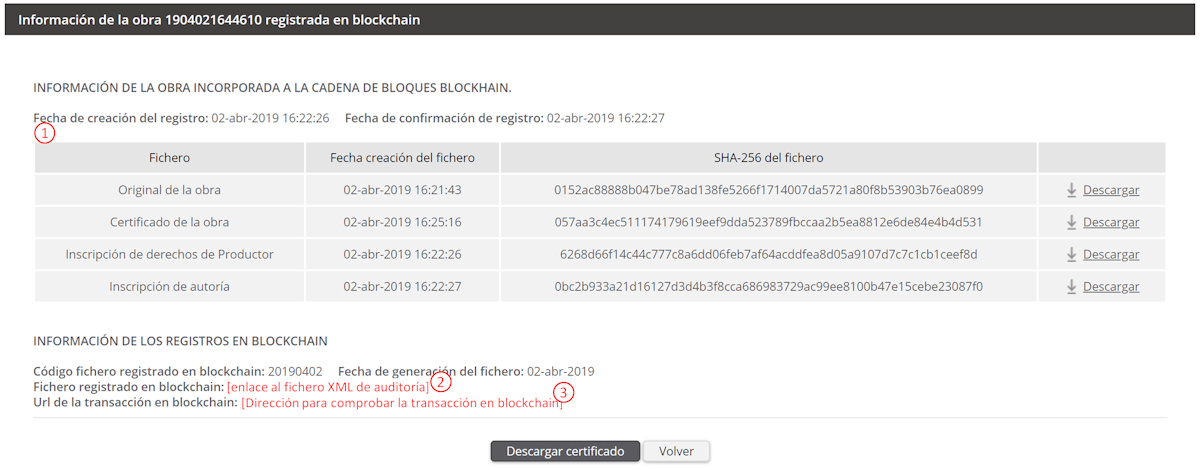
Task: Click download arrow icon for Inscripción de autoría
Action: [x=1071, y=286]
